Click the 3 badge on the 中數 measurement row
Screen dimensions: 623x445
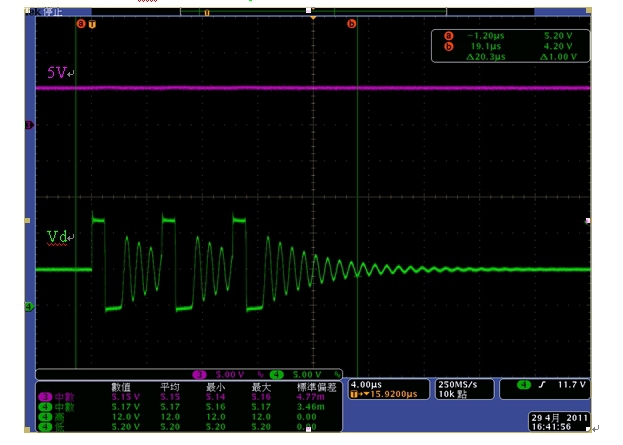(x=45, y=397)
